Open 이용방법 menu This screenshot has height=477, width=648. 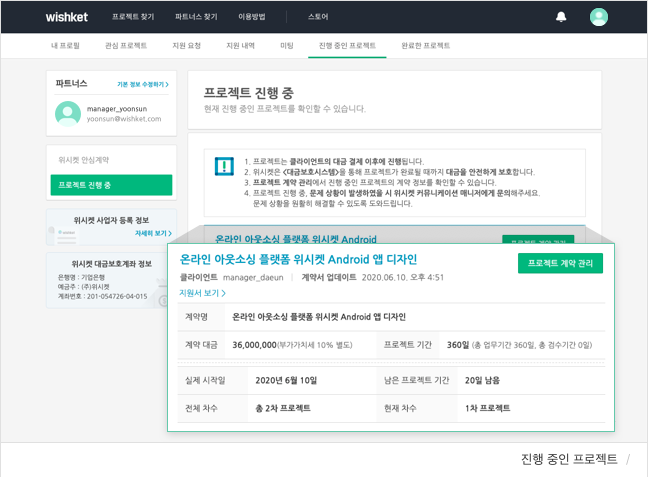[253, 17]
